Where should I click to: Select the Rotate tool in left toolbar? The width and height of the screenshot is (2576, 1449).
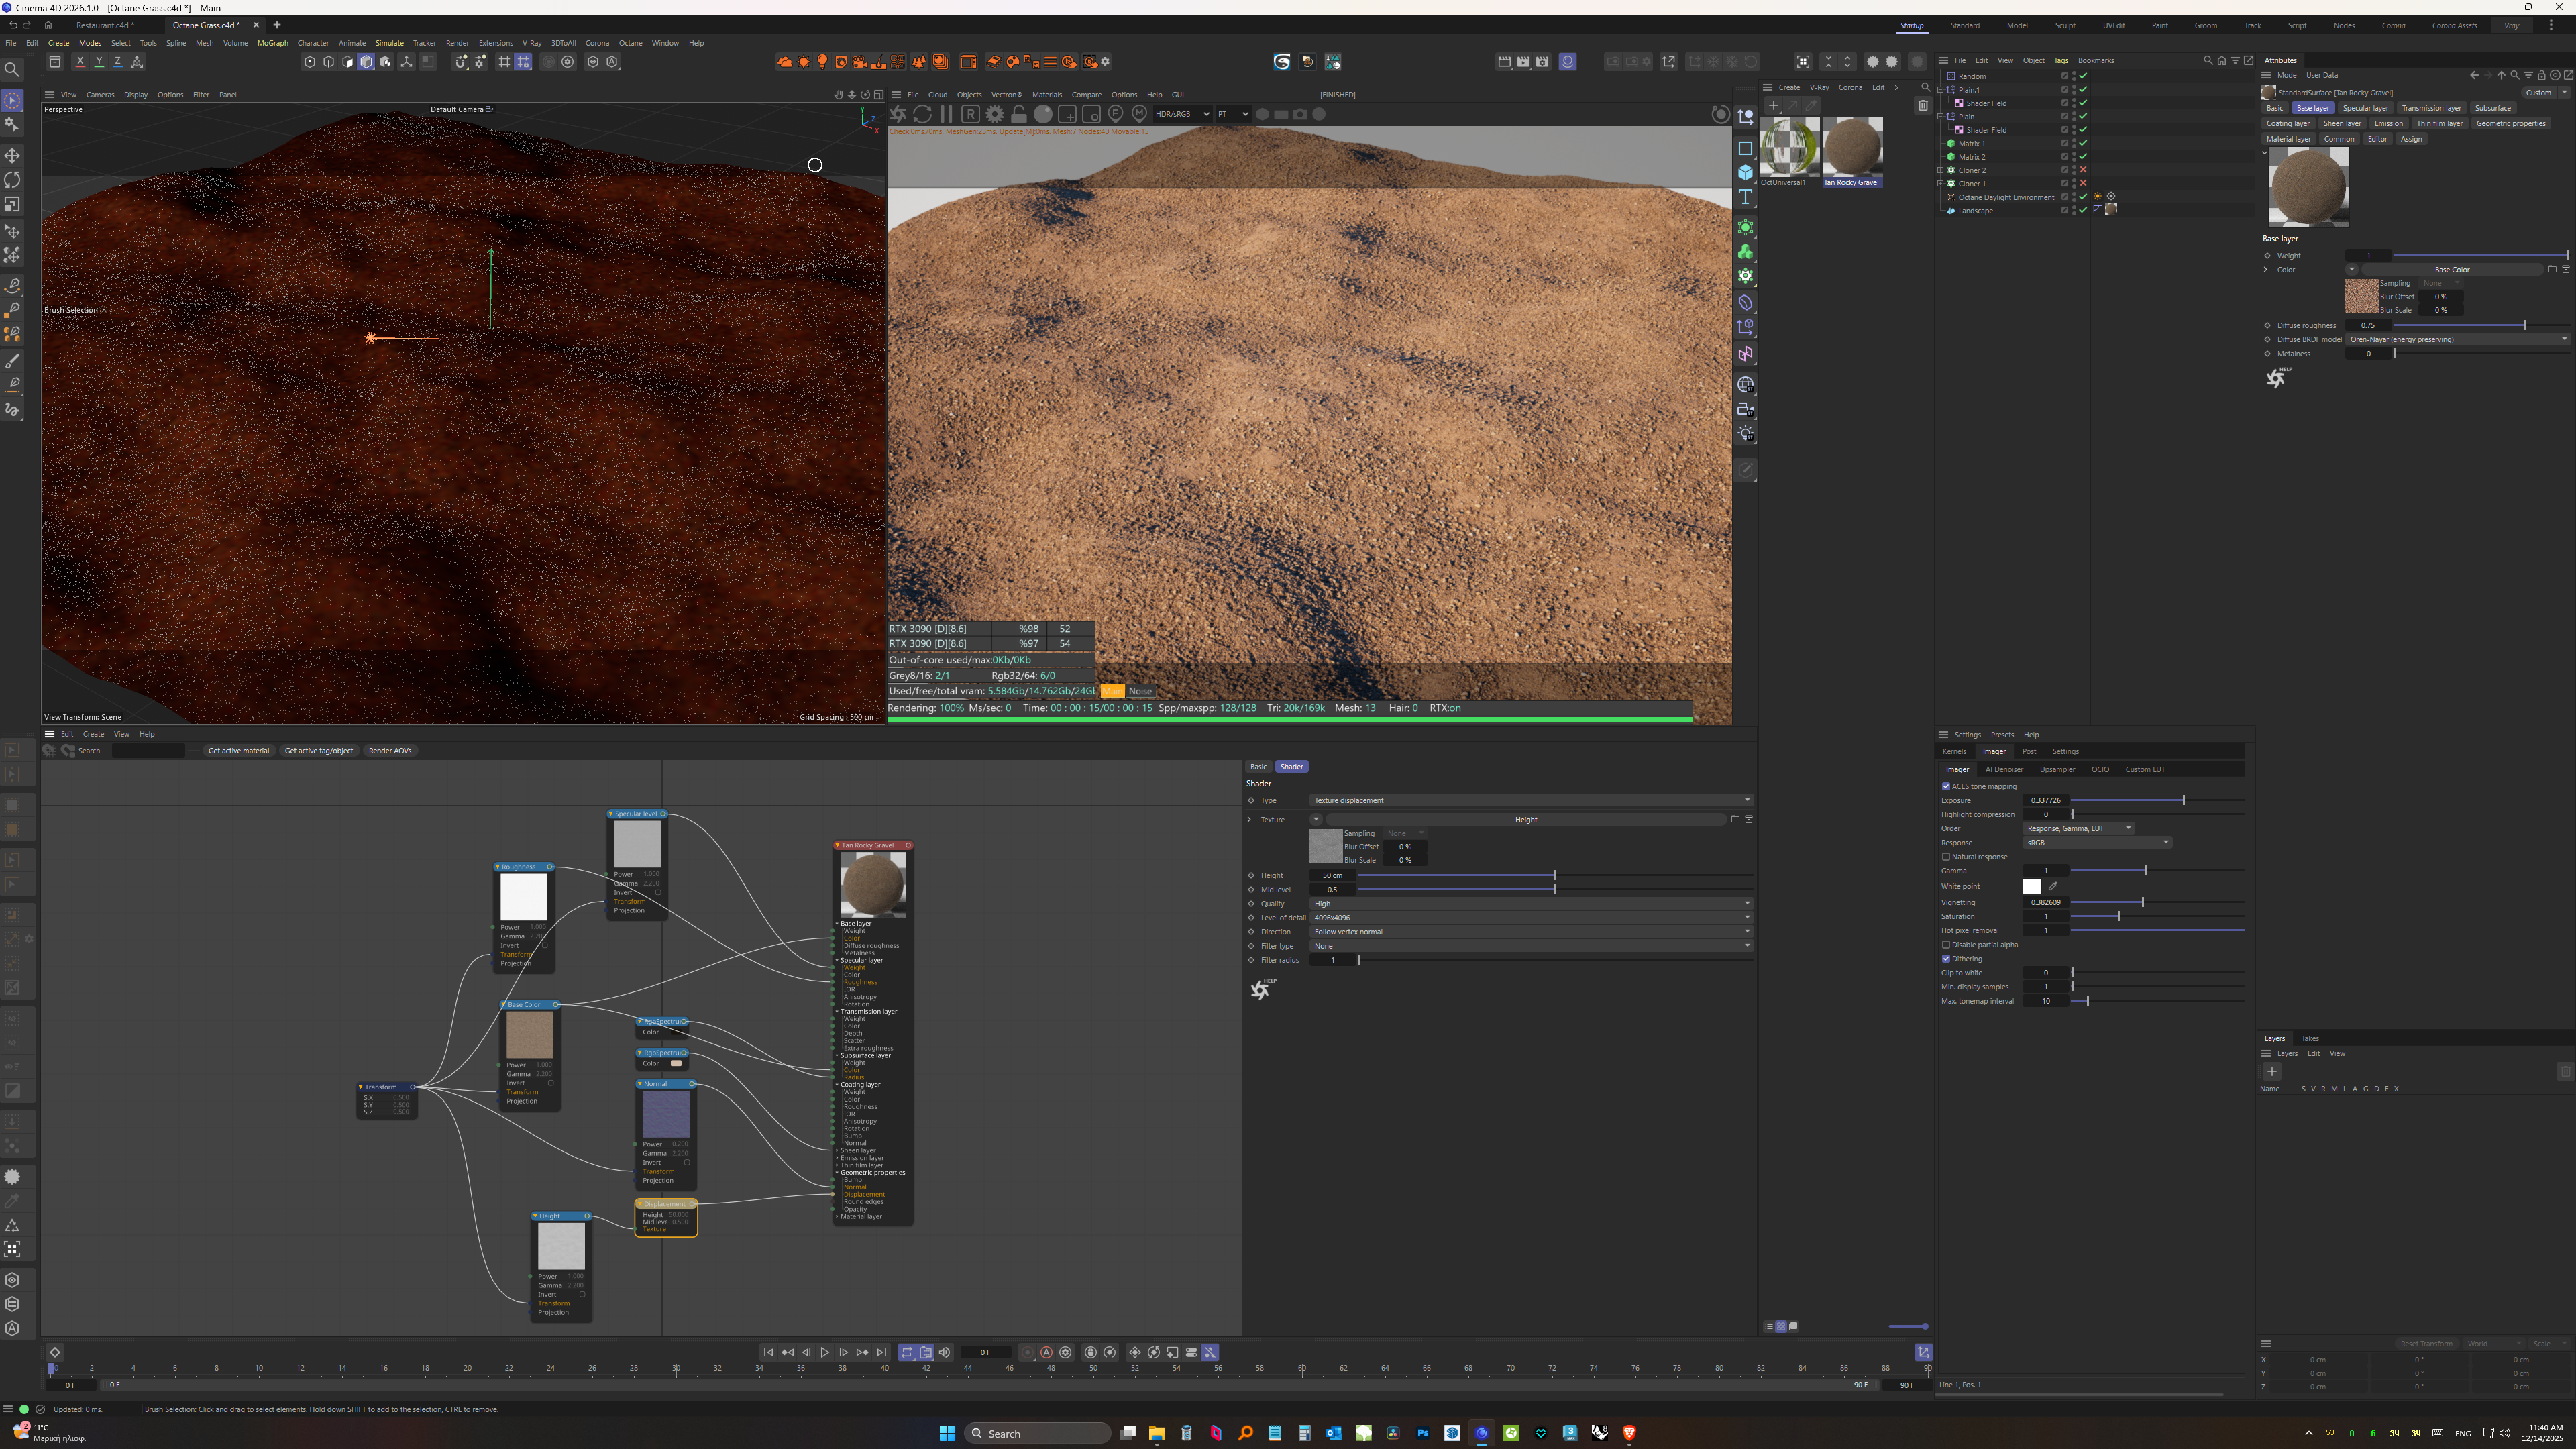coord(12,180)
